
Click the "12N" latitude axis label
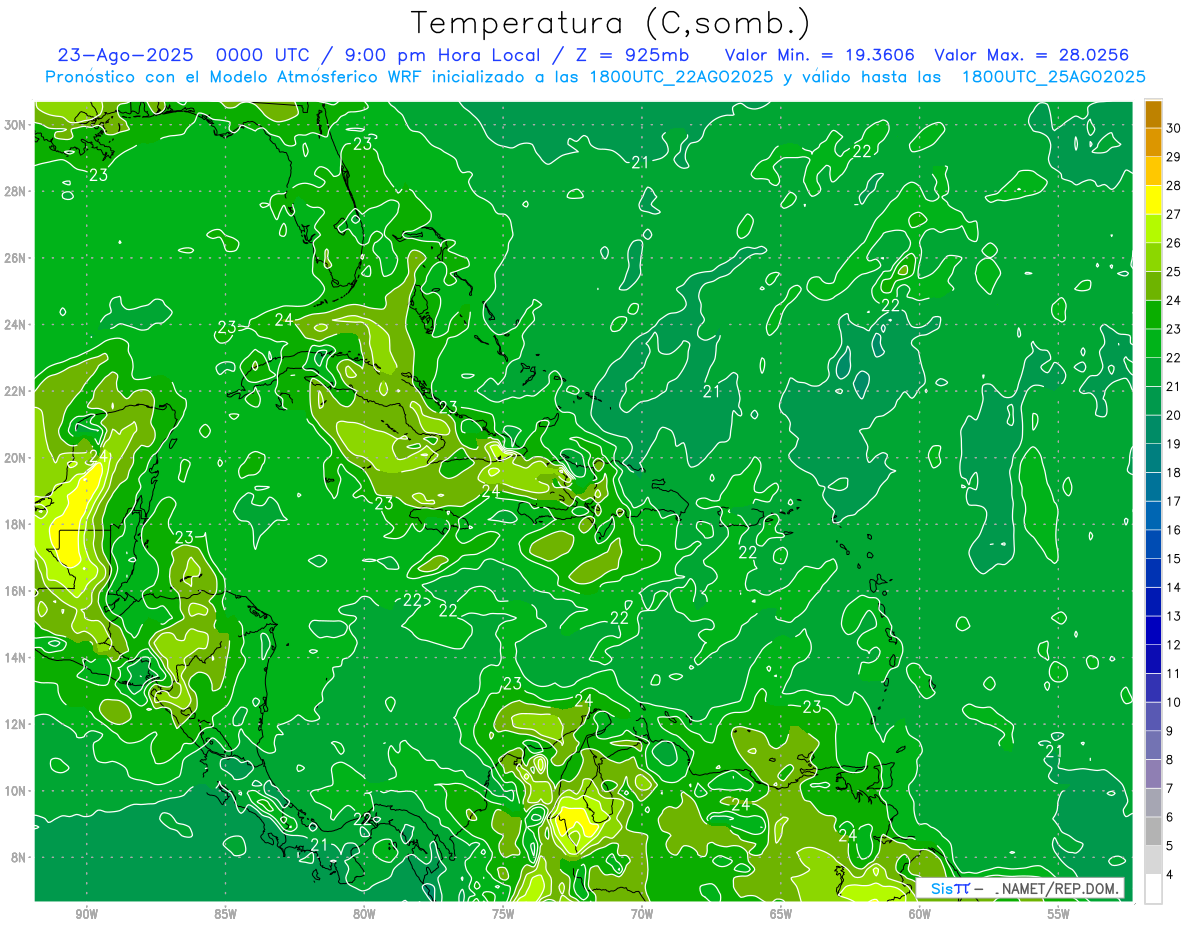tap(16, 724)
